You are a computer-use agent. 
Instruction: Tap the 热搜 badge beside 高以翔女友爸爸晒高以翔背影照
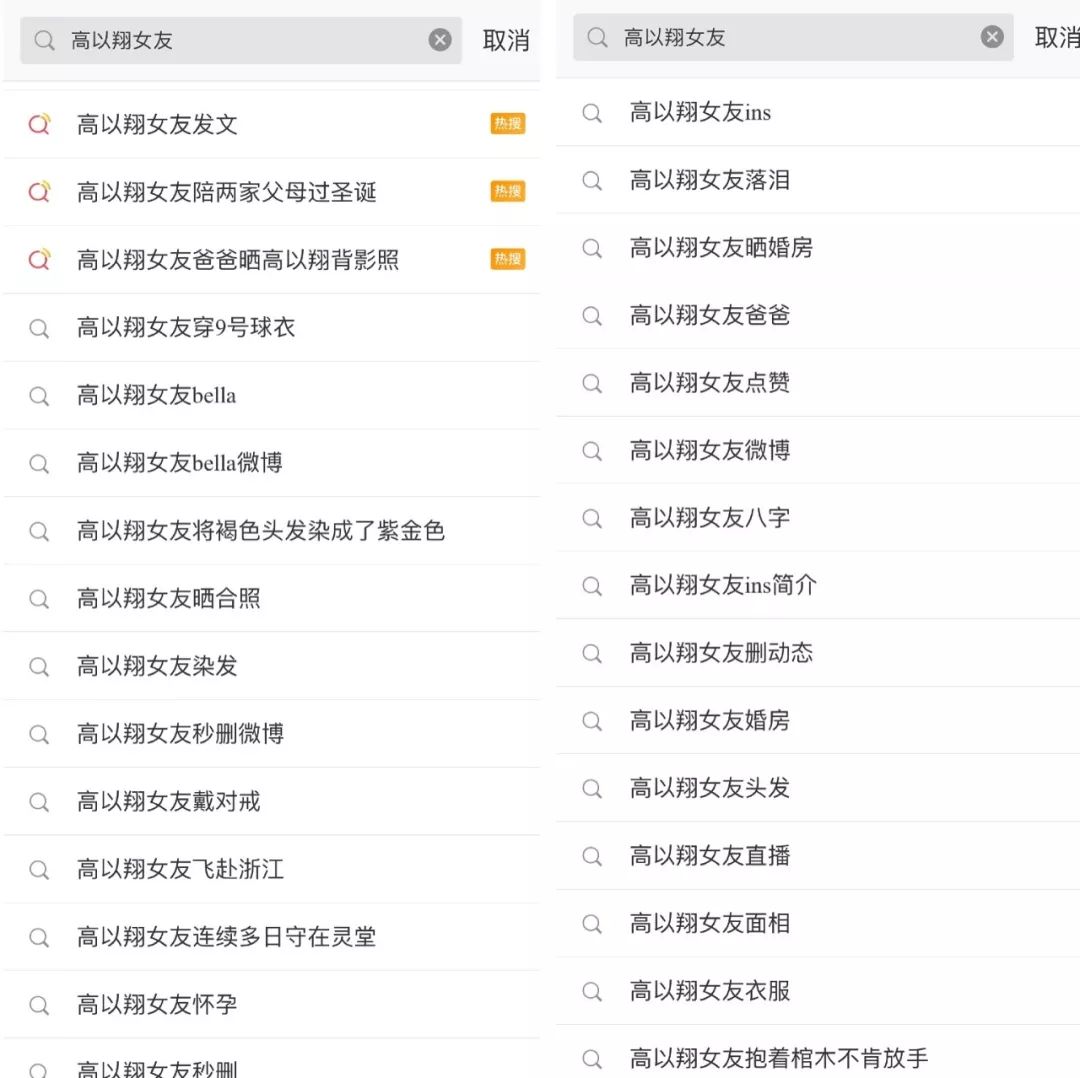coord(508,260)
